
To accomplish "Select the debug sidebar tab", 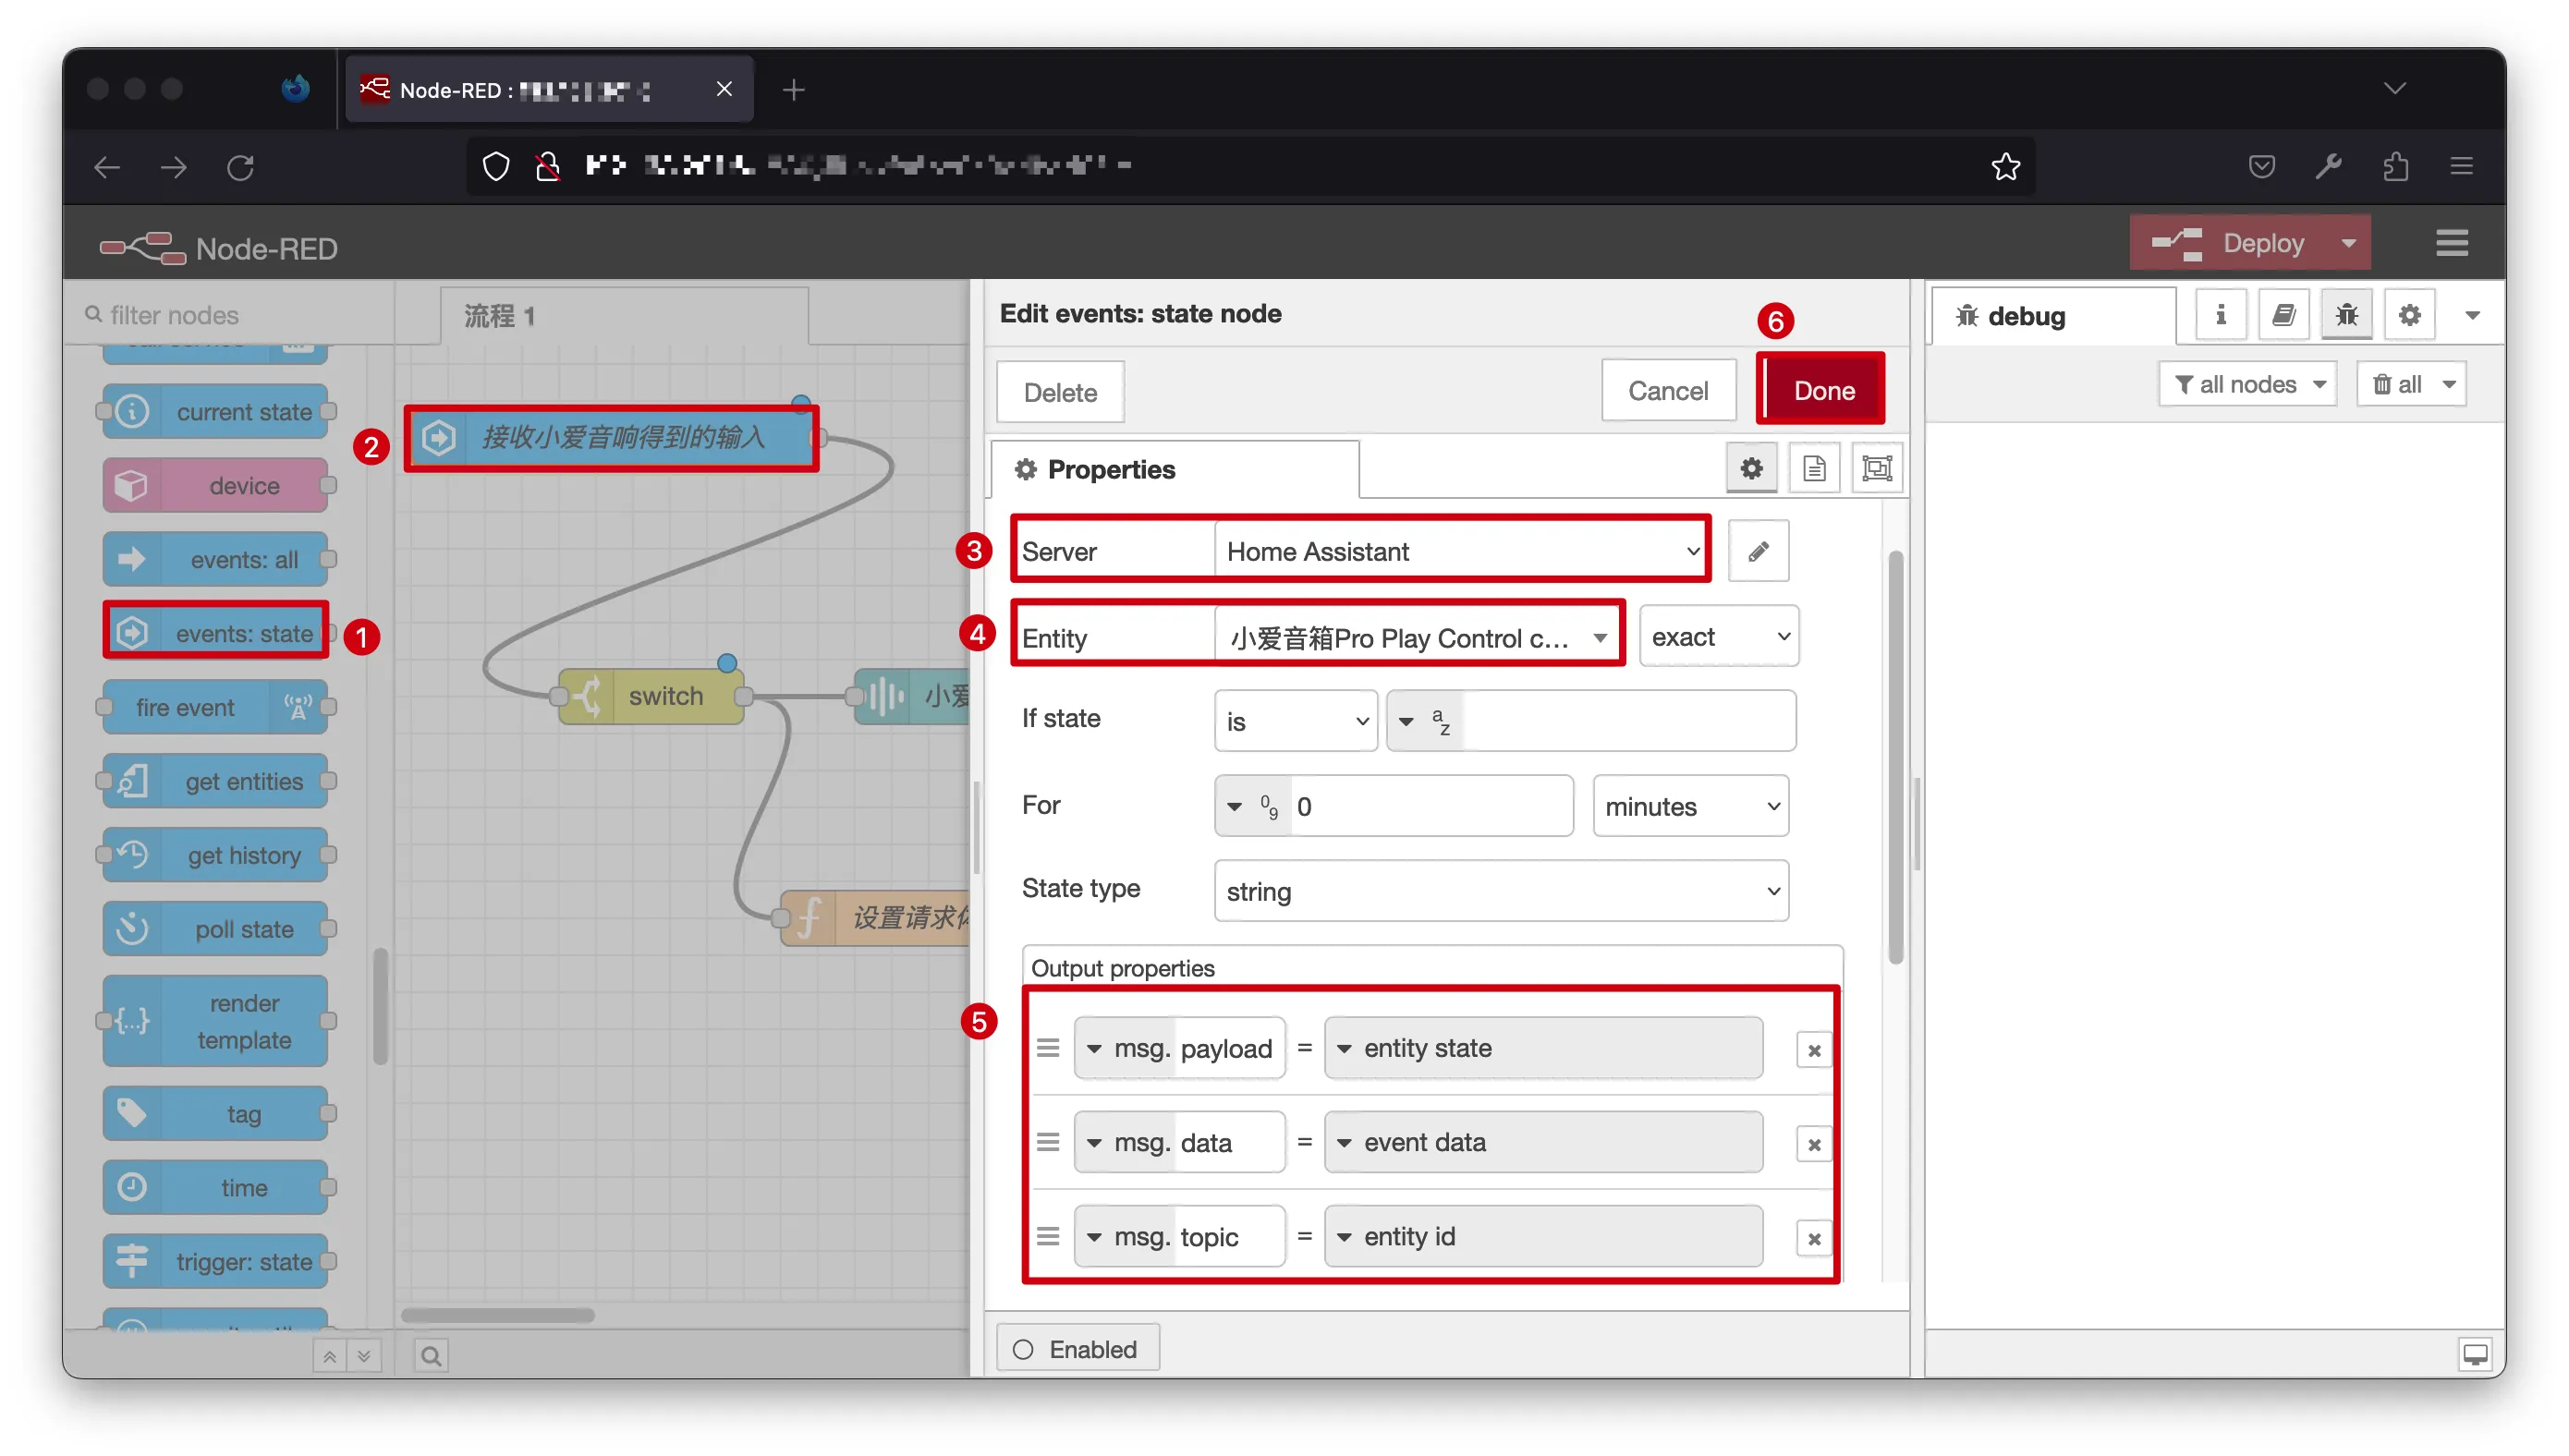I will (x=2054, y=316).
